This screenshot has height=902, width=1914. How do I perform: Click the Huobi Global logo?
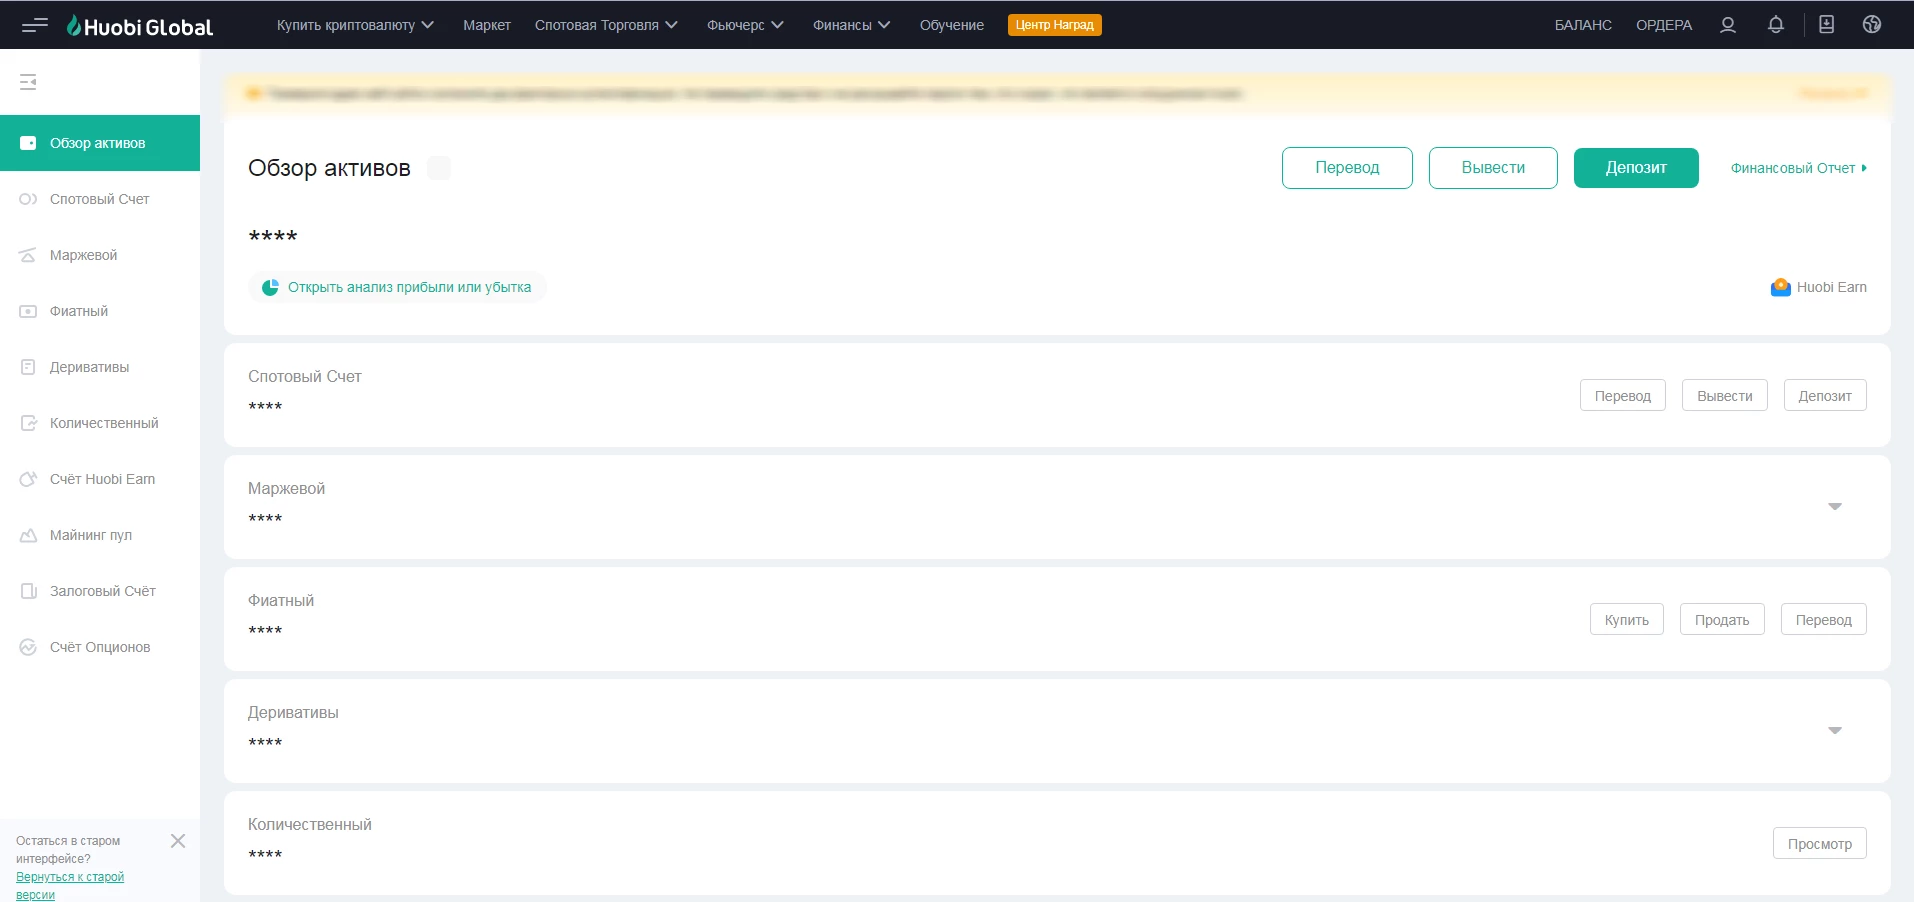pyautogui.click(x=139, y=26)
